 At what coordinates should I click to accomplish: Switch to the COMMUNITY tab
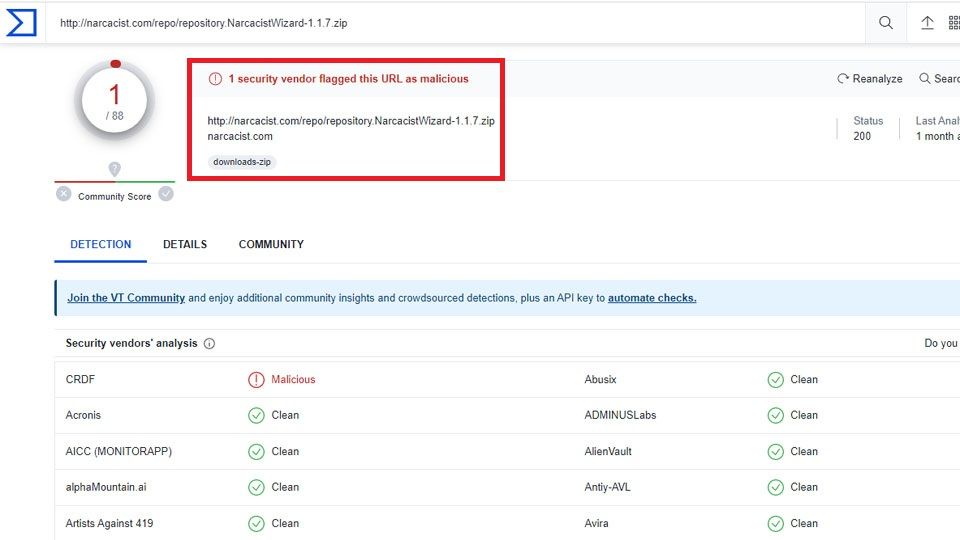click(271, 244)
